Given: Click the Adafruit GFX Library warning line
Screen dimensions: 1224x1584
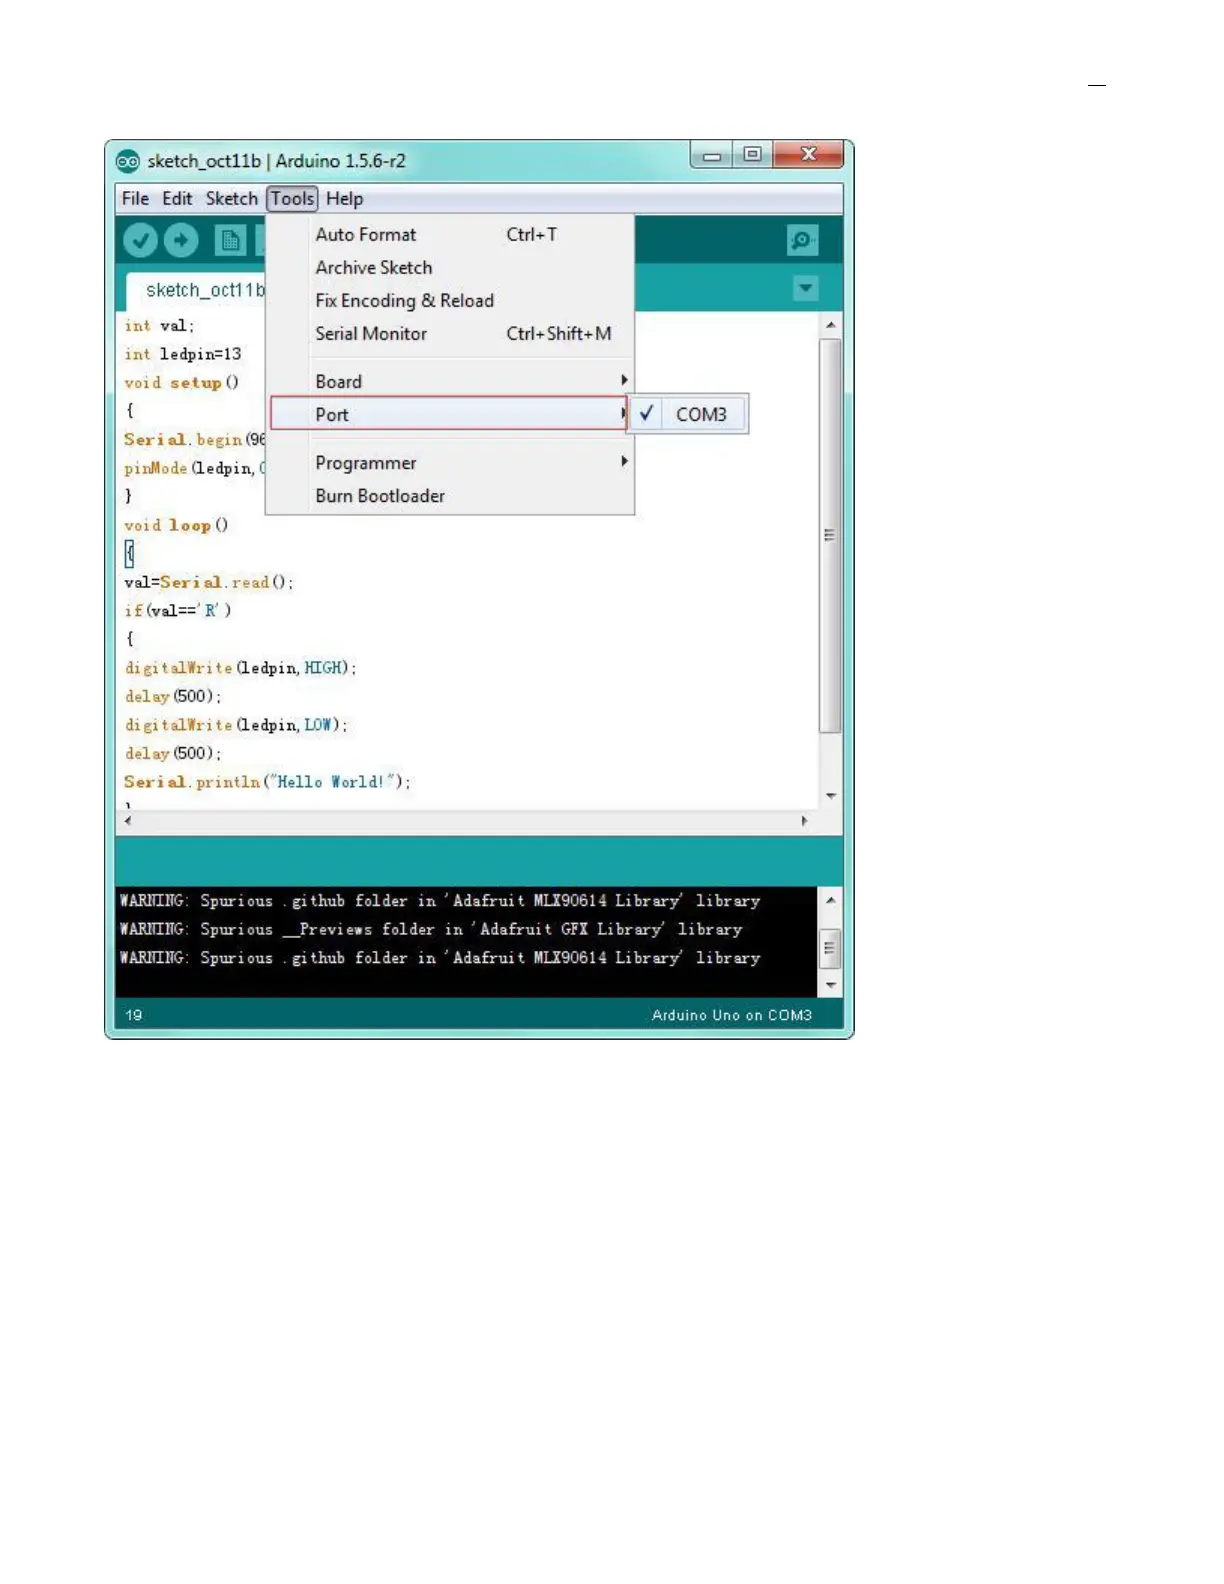Looking at the screenshot, I should (431, 929).
